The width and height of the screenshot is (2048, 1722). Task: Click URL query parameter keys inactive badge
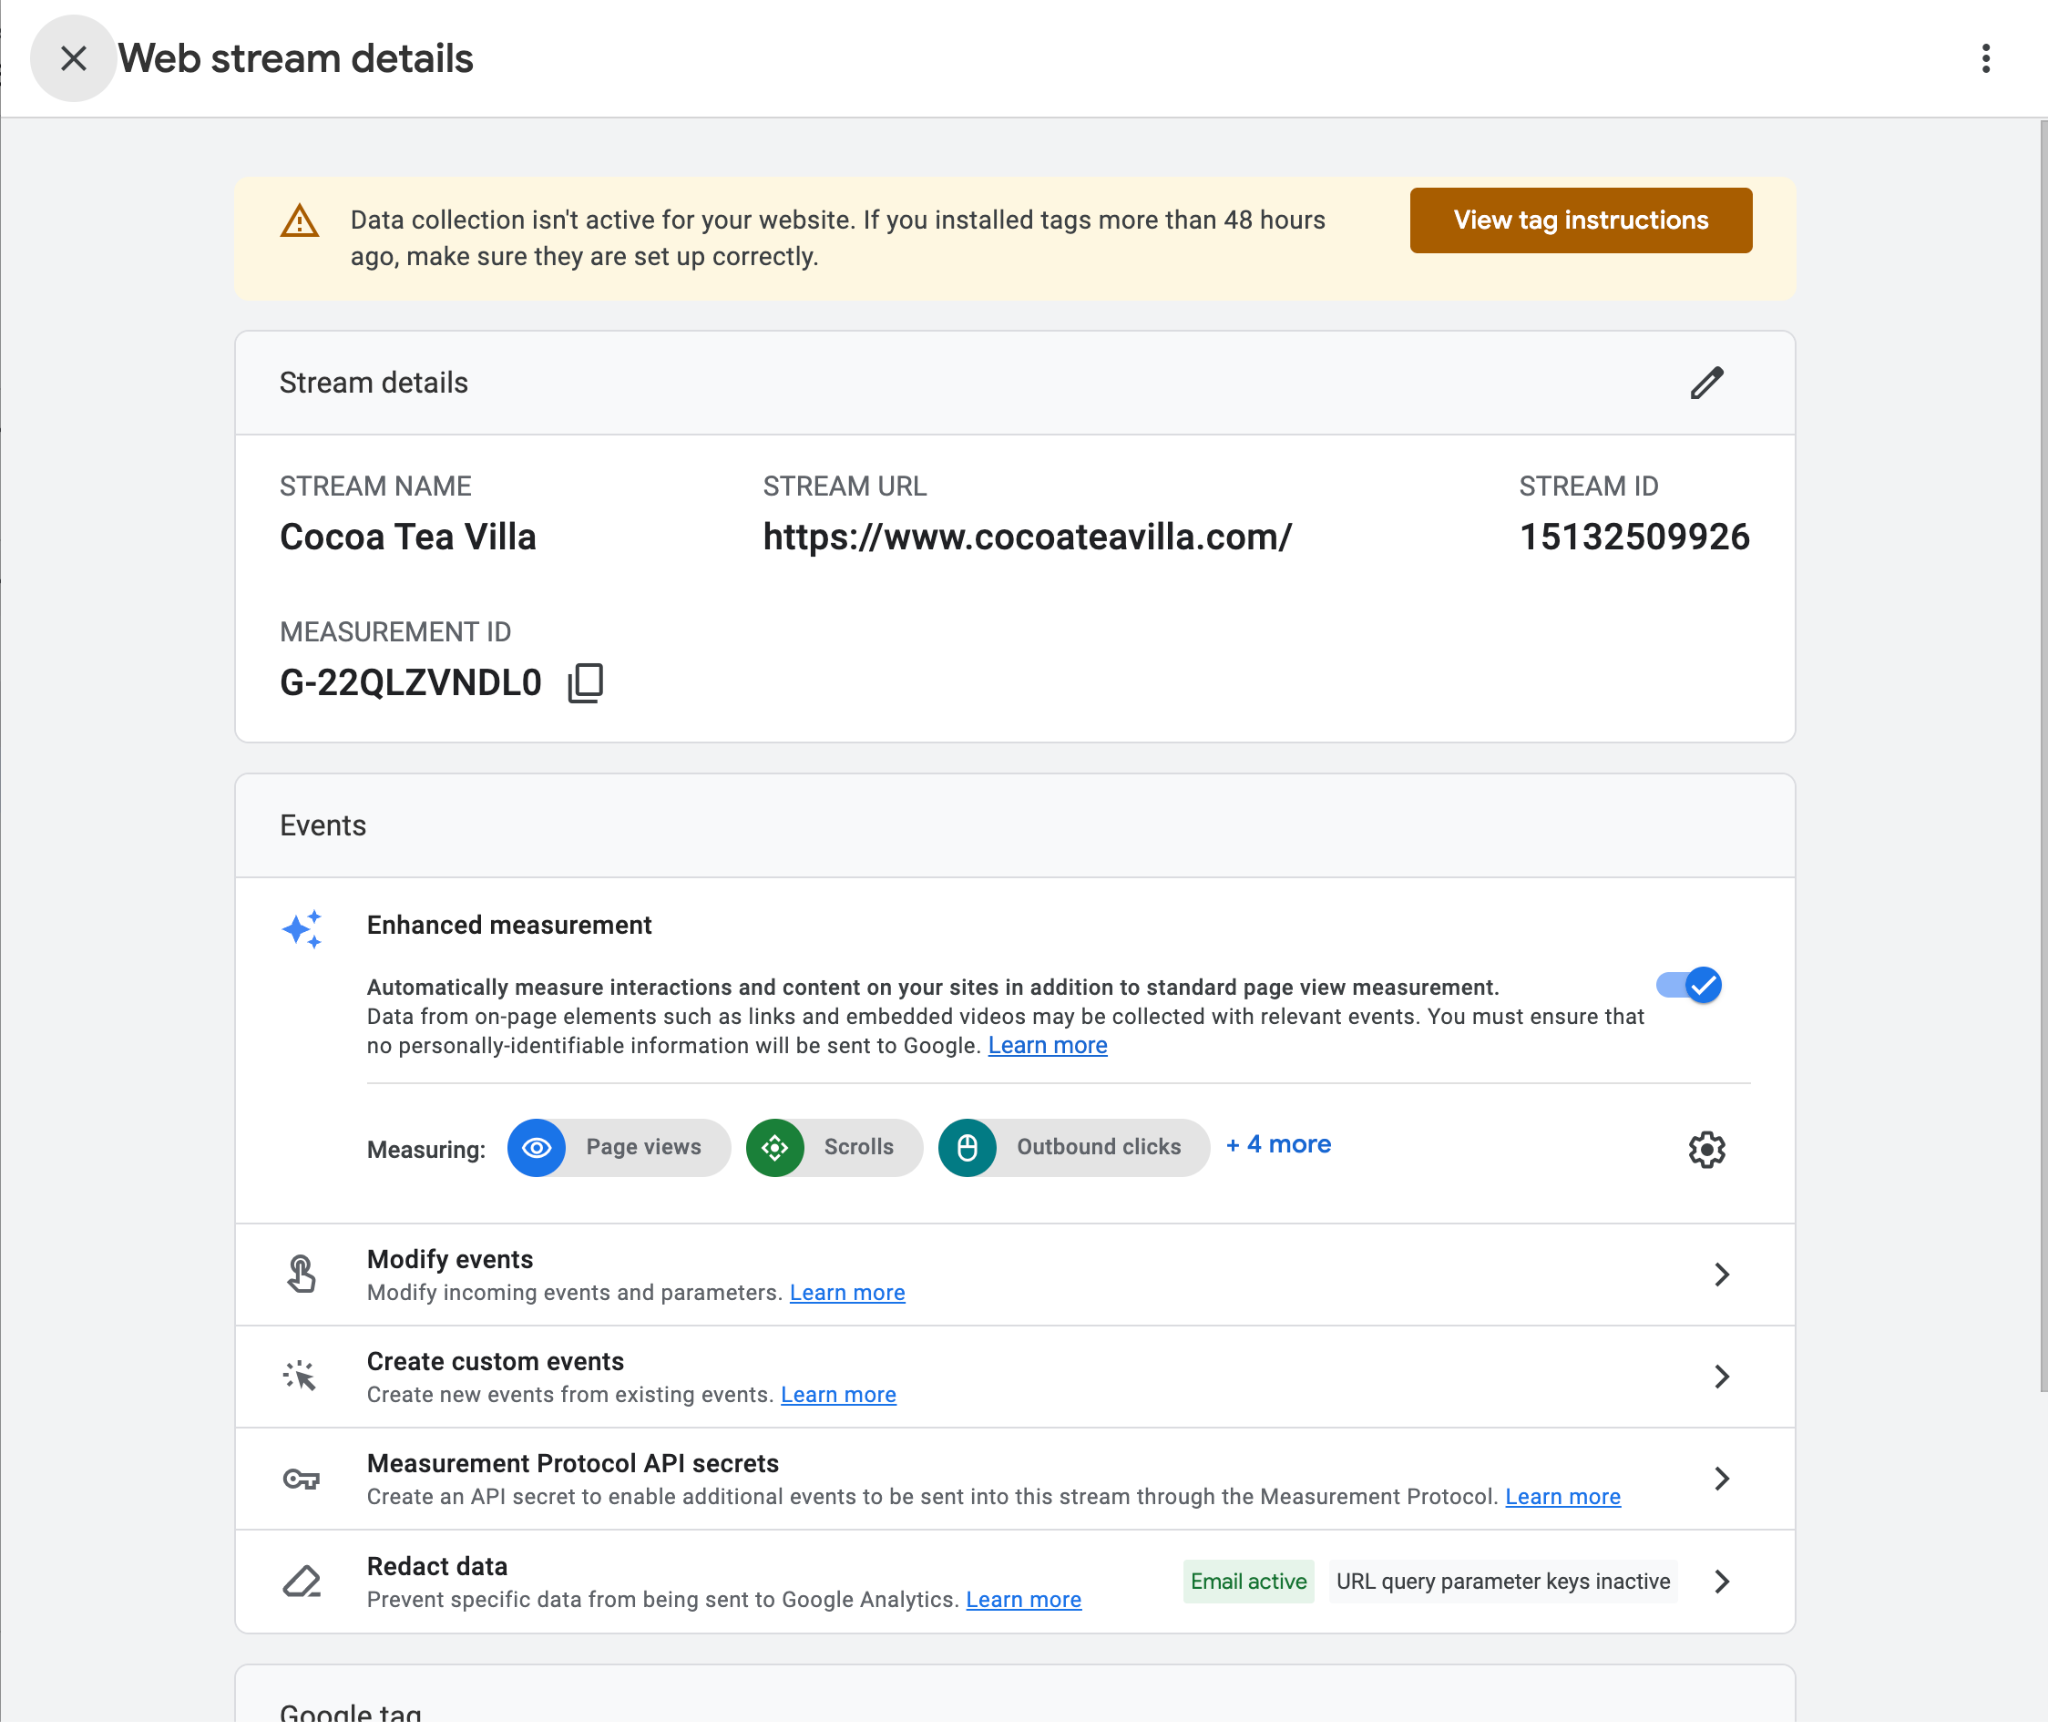pos(1503,1581)
